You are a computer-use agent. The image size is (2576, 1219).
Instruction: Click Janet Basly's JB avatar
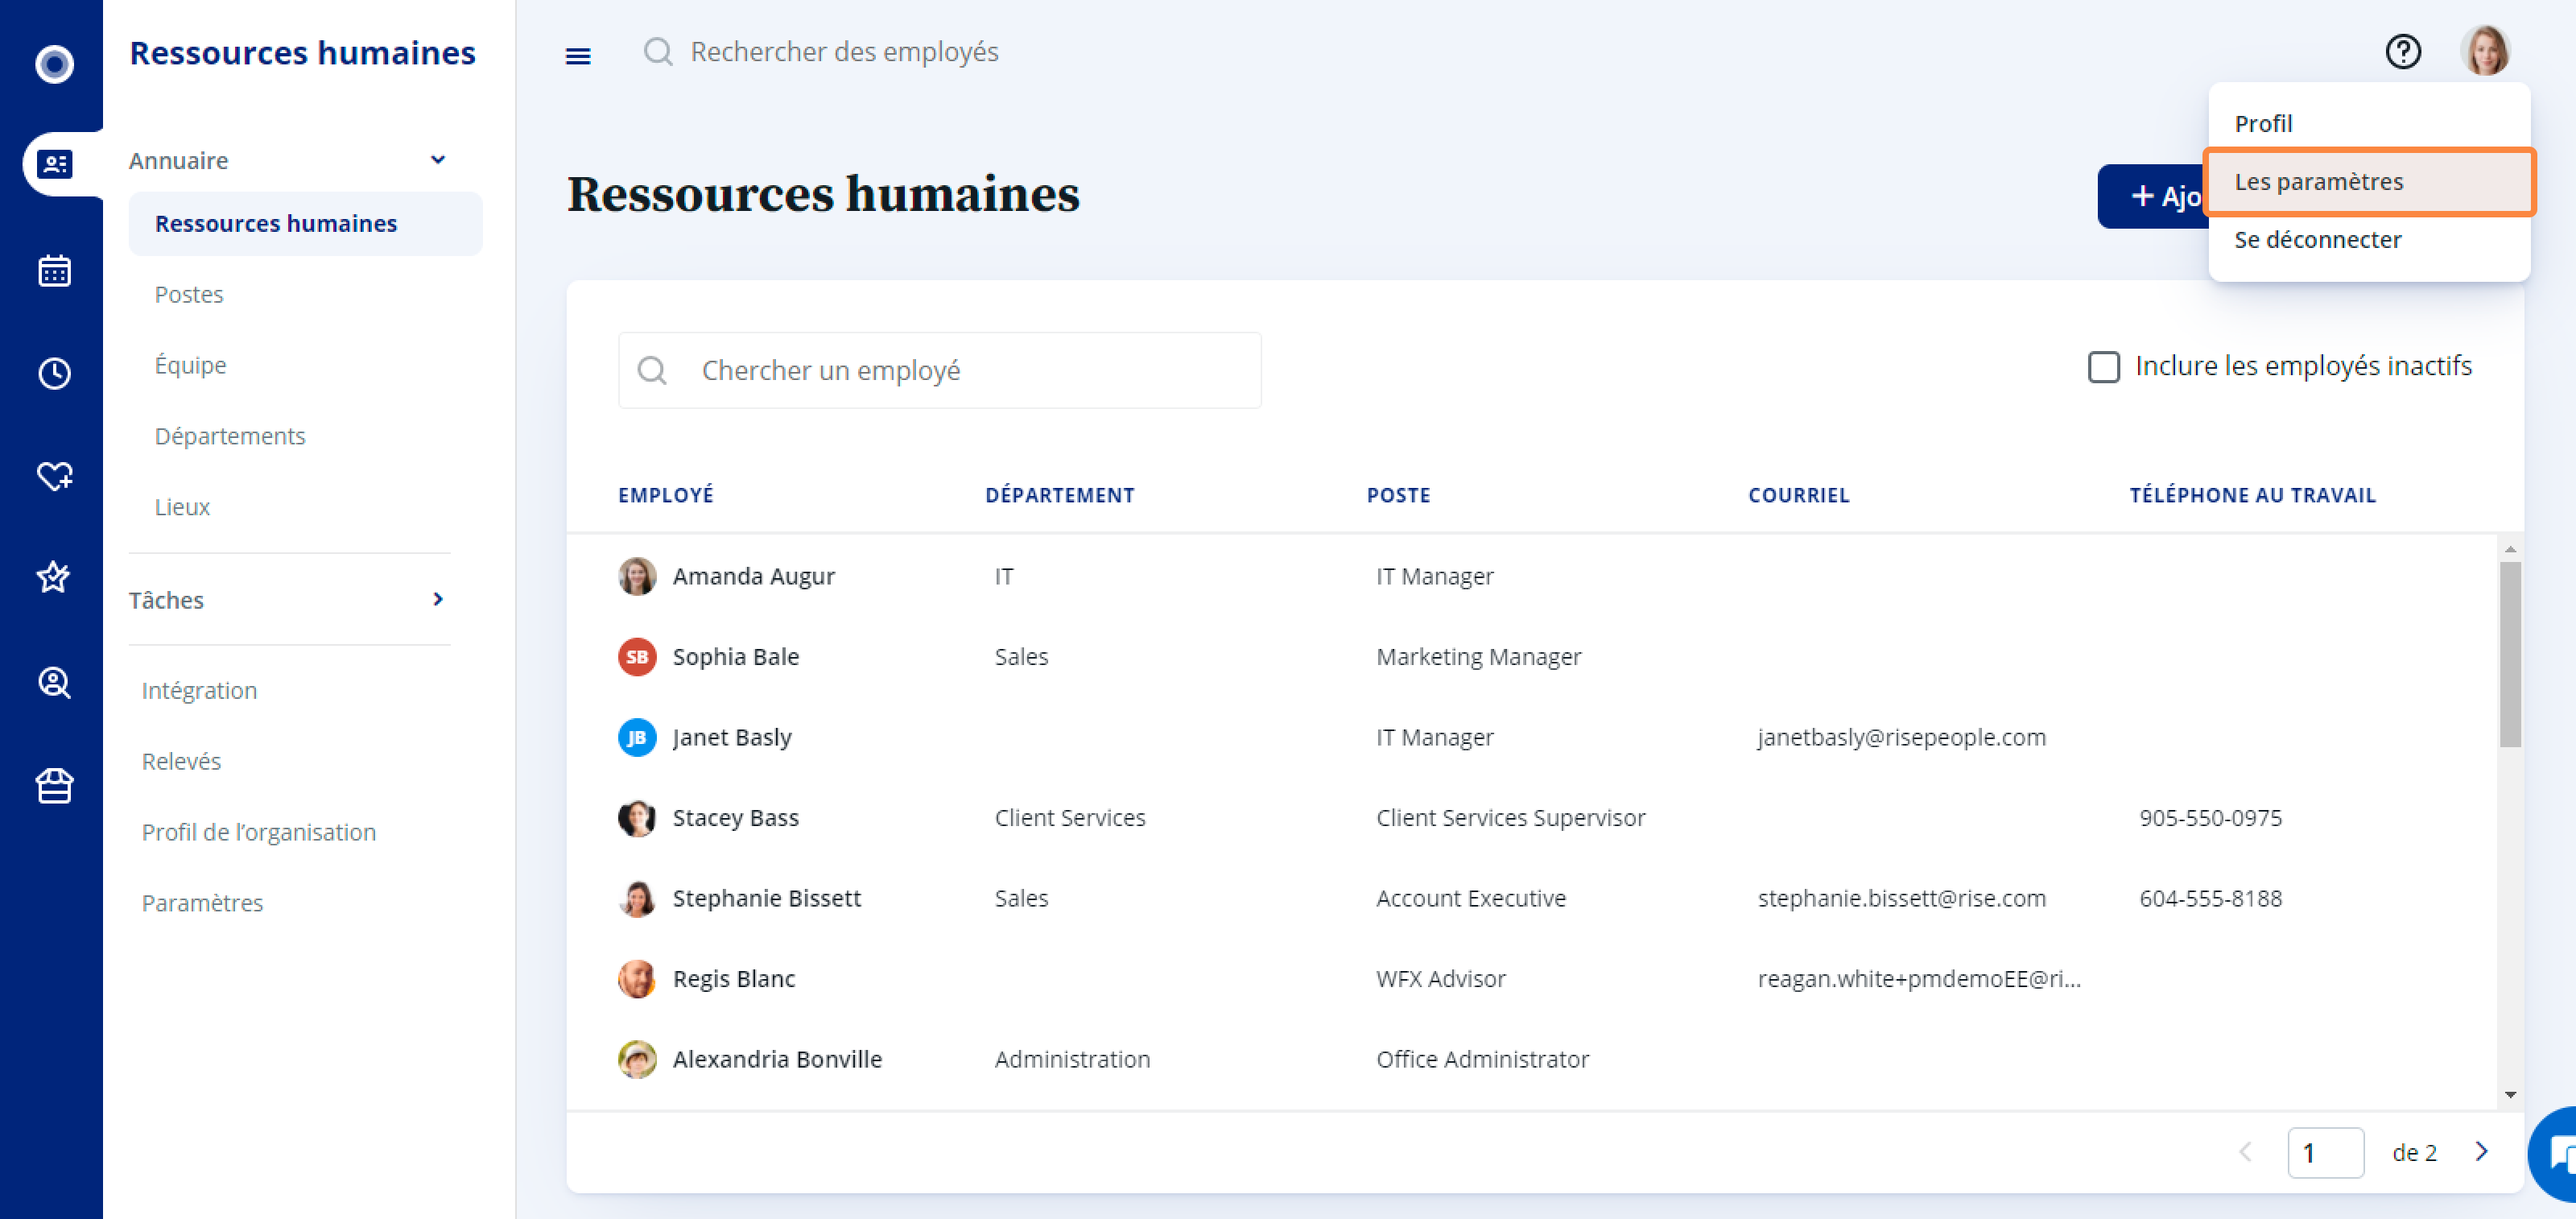coord(637,737)
